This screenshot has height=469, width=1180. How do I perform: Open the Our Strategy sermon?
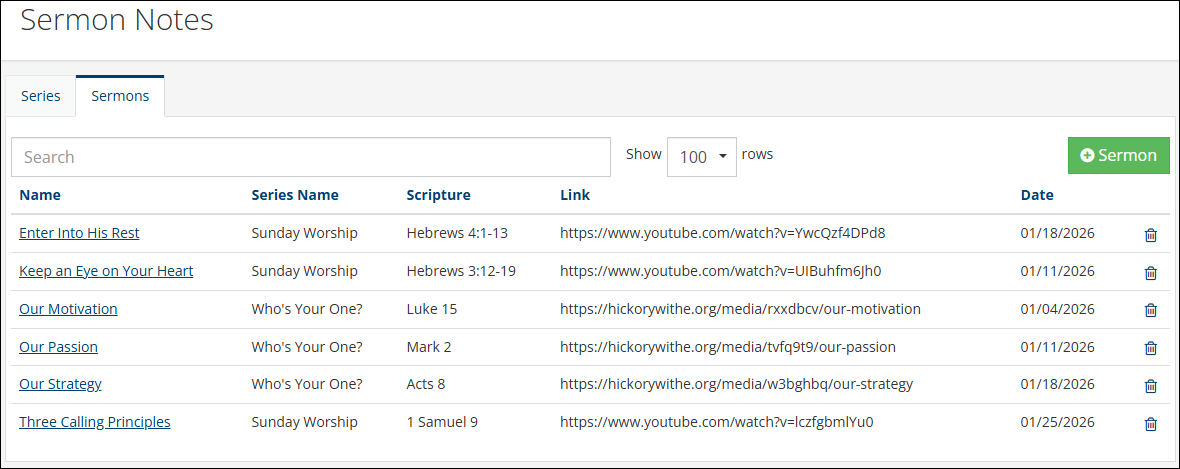click(60, 384)
